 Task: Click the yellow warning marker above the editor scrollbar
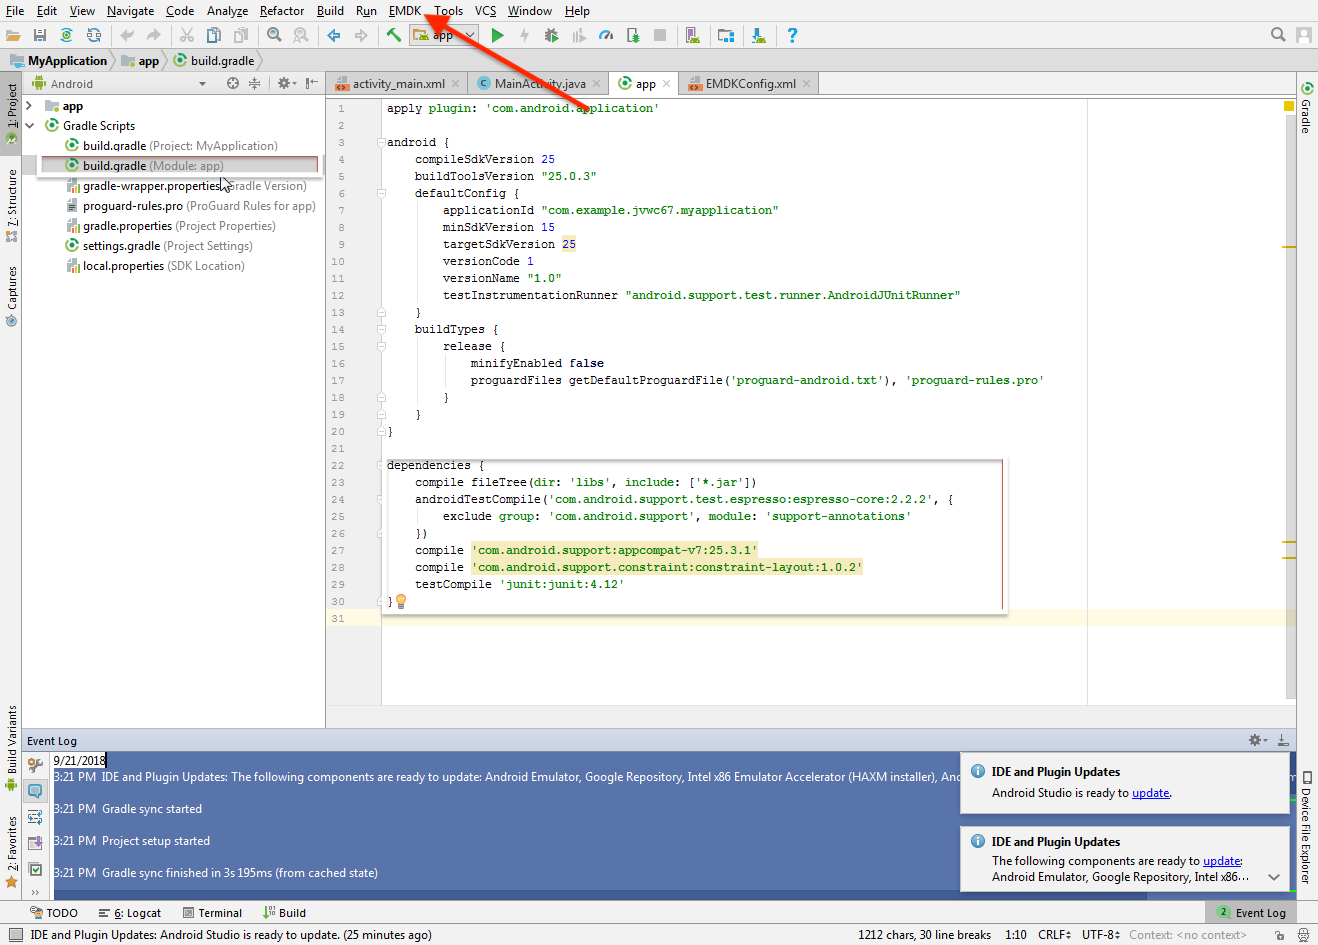click(1289, 106)
